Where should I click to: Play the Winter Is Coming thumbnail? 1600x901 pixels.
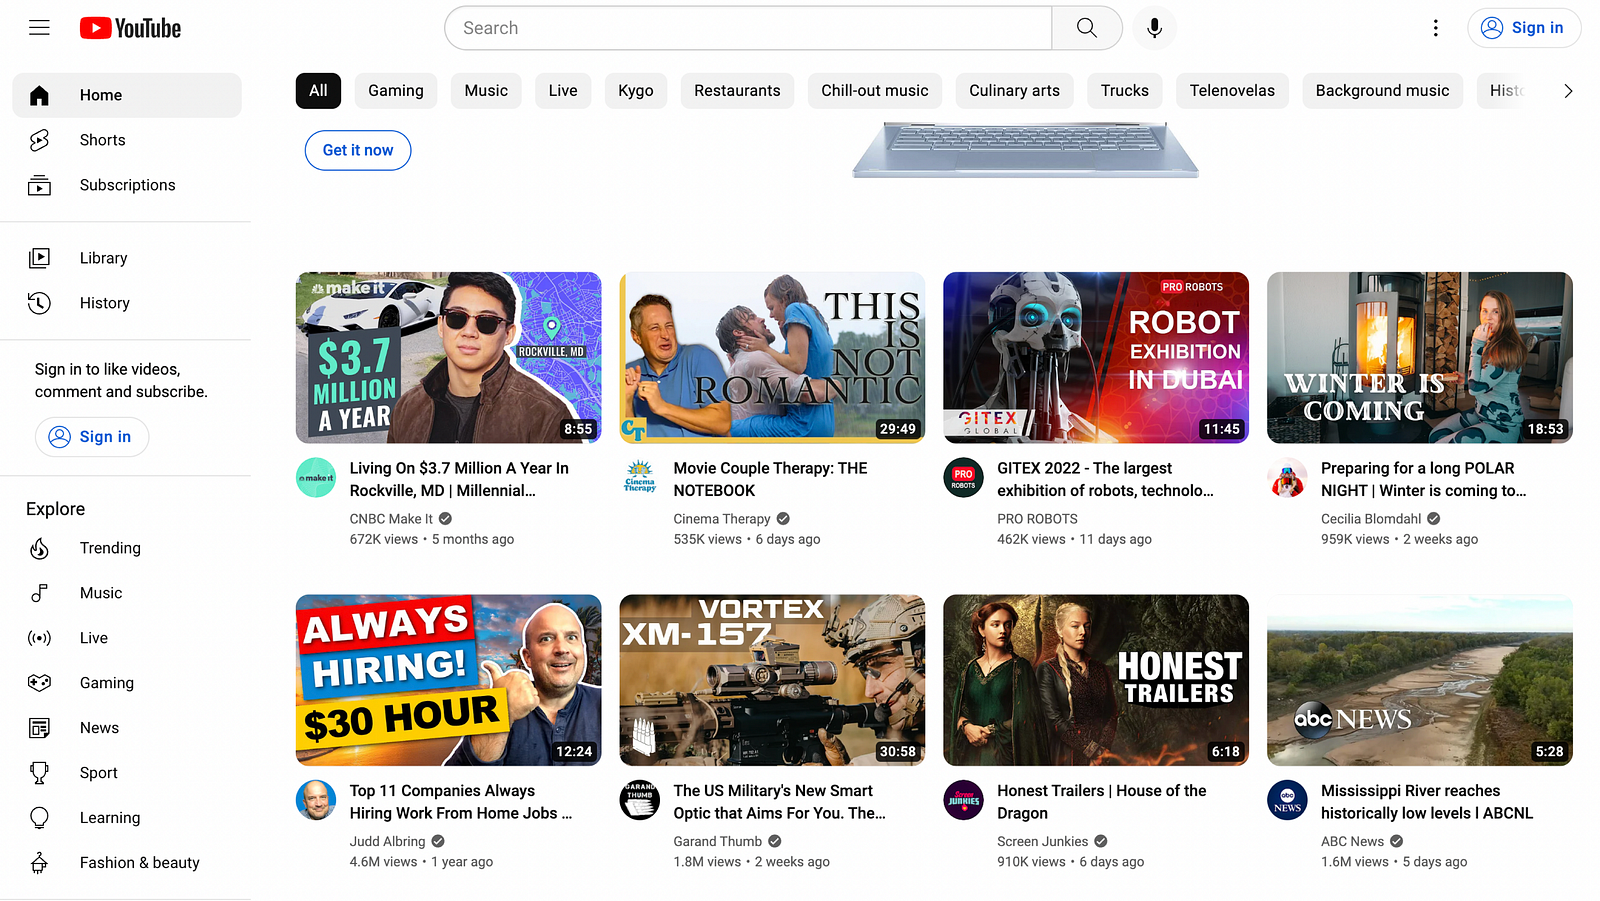coord(1420,358)
